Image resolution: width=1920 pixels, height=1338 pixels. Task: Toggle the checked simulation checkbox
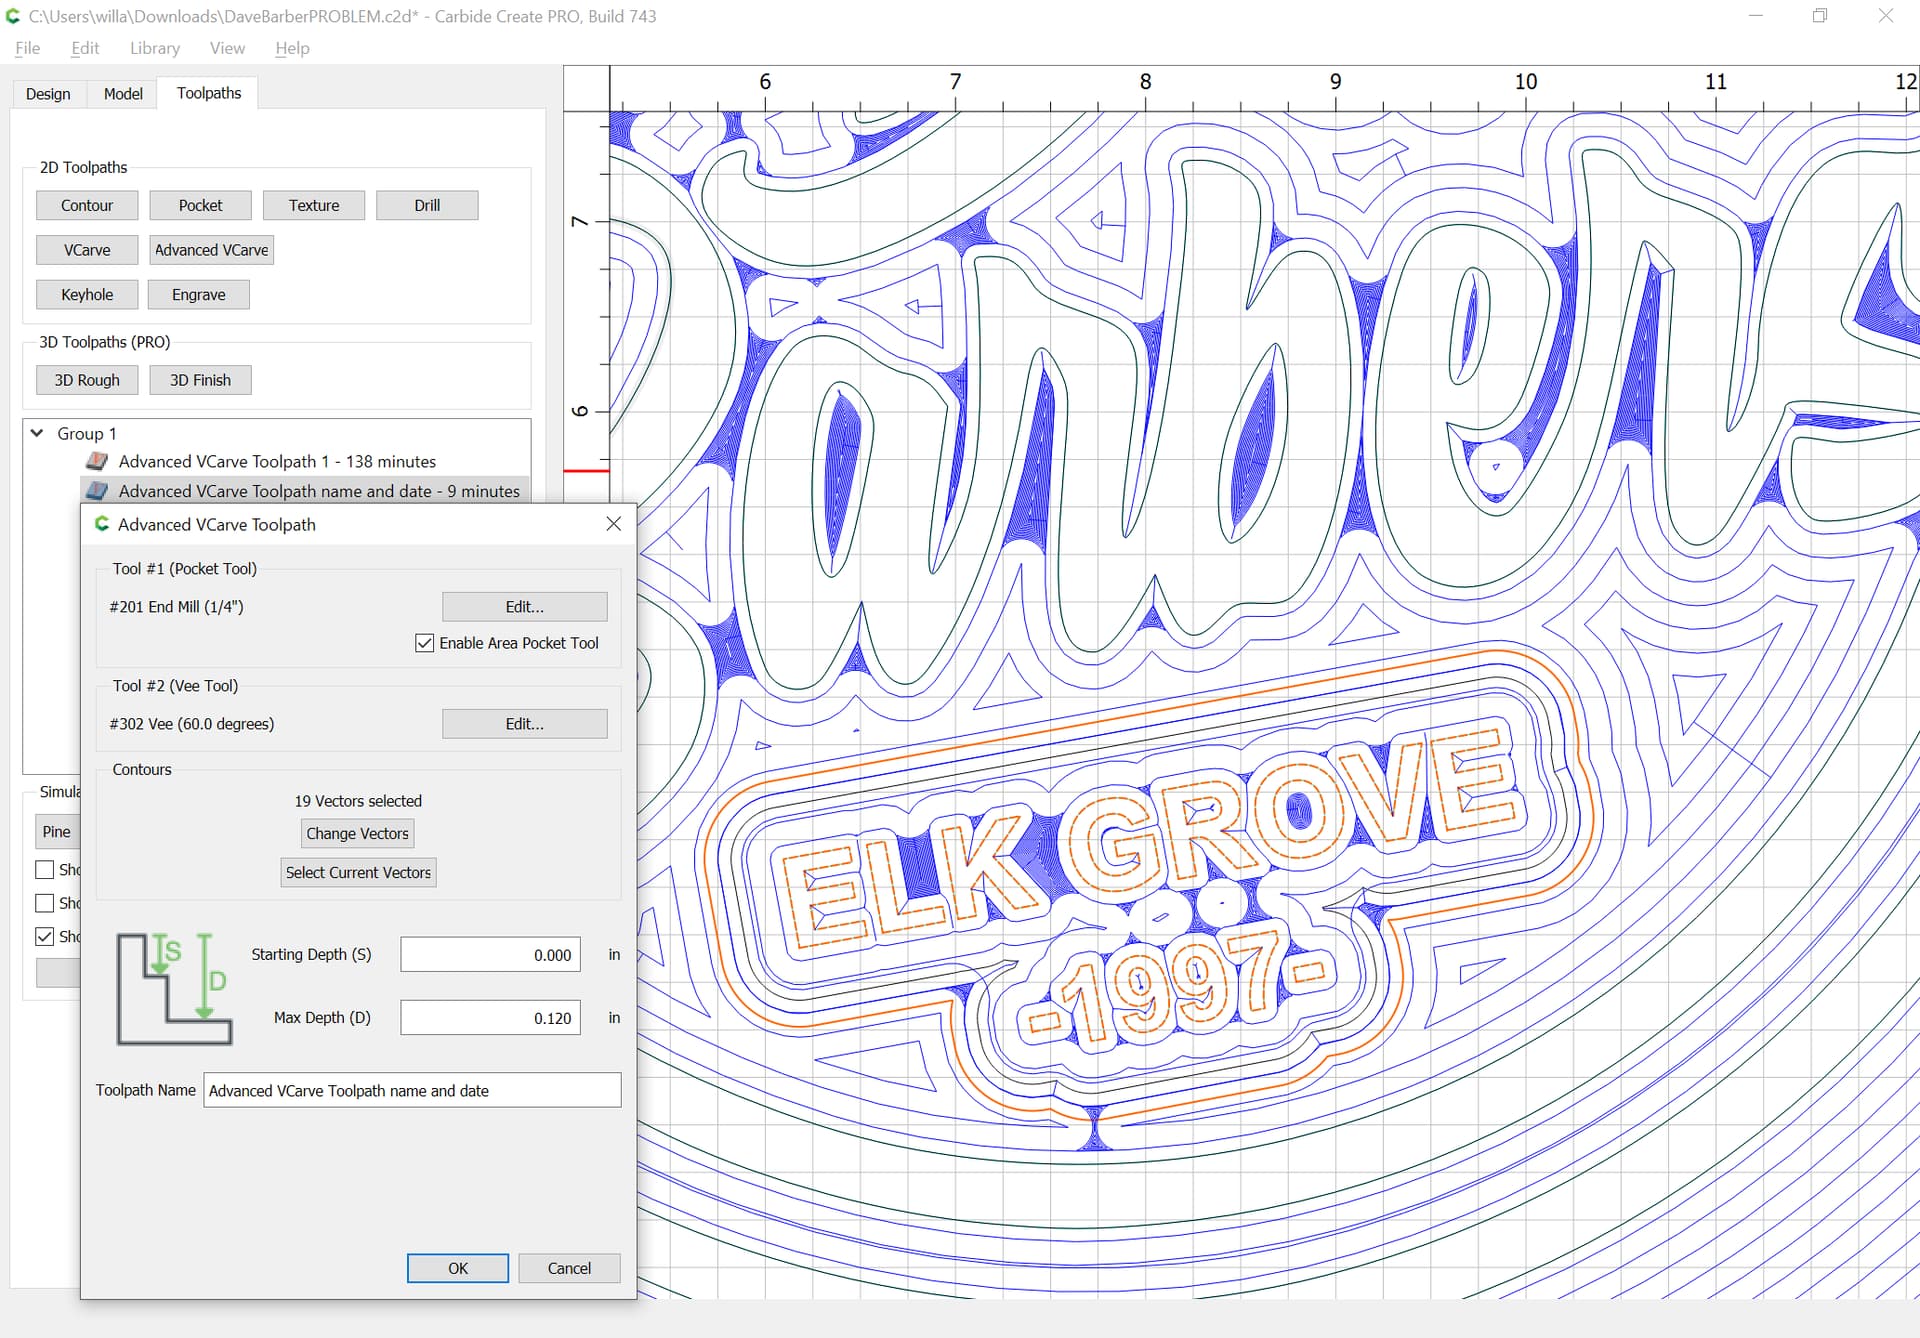45,936
